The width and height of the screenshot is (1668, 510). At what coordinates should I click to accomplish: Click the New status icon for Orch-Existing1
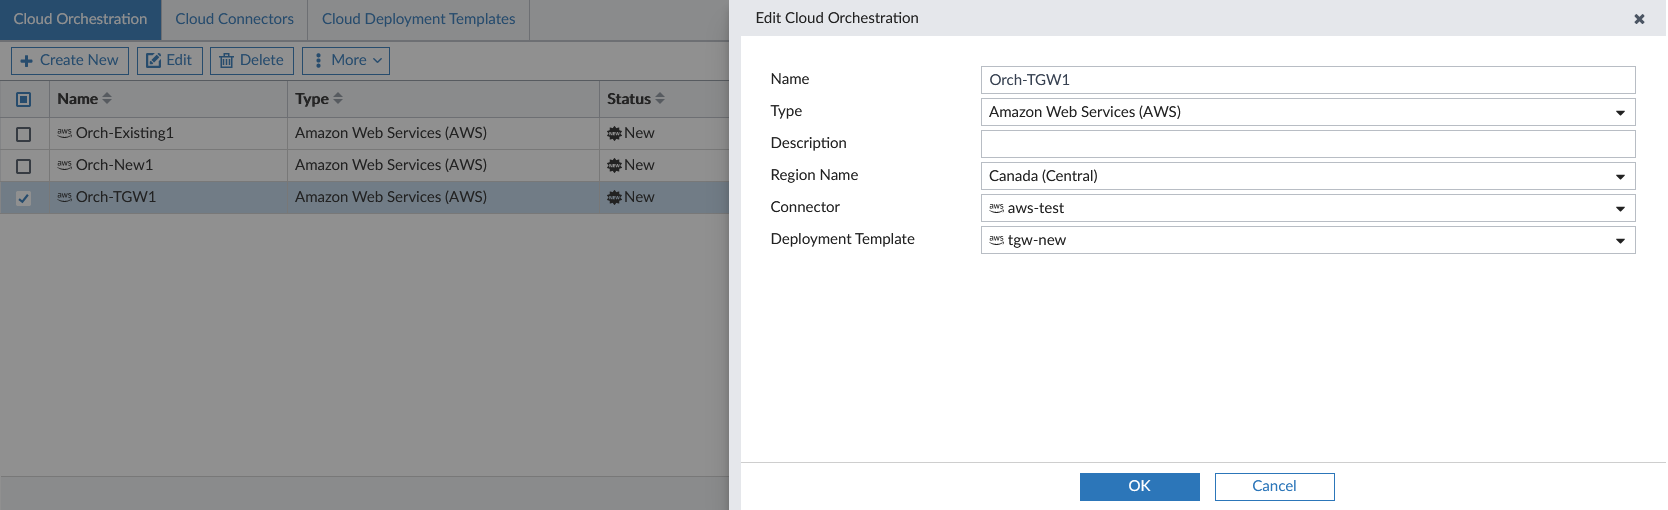(614, 133)
